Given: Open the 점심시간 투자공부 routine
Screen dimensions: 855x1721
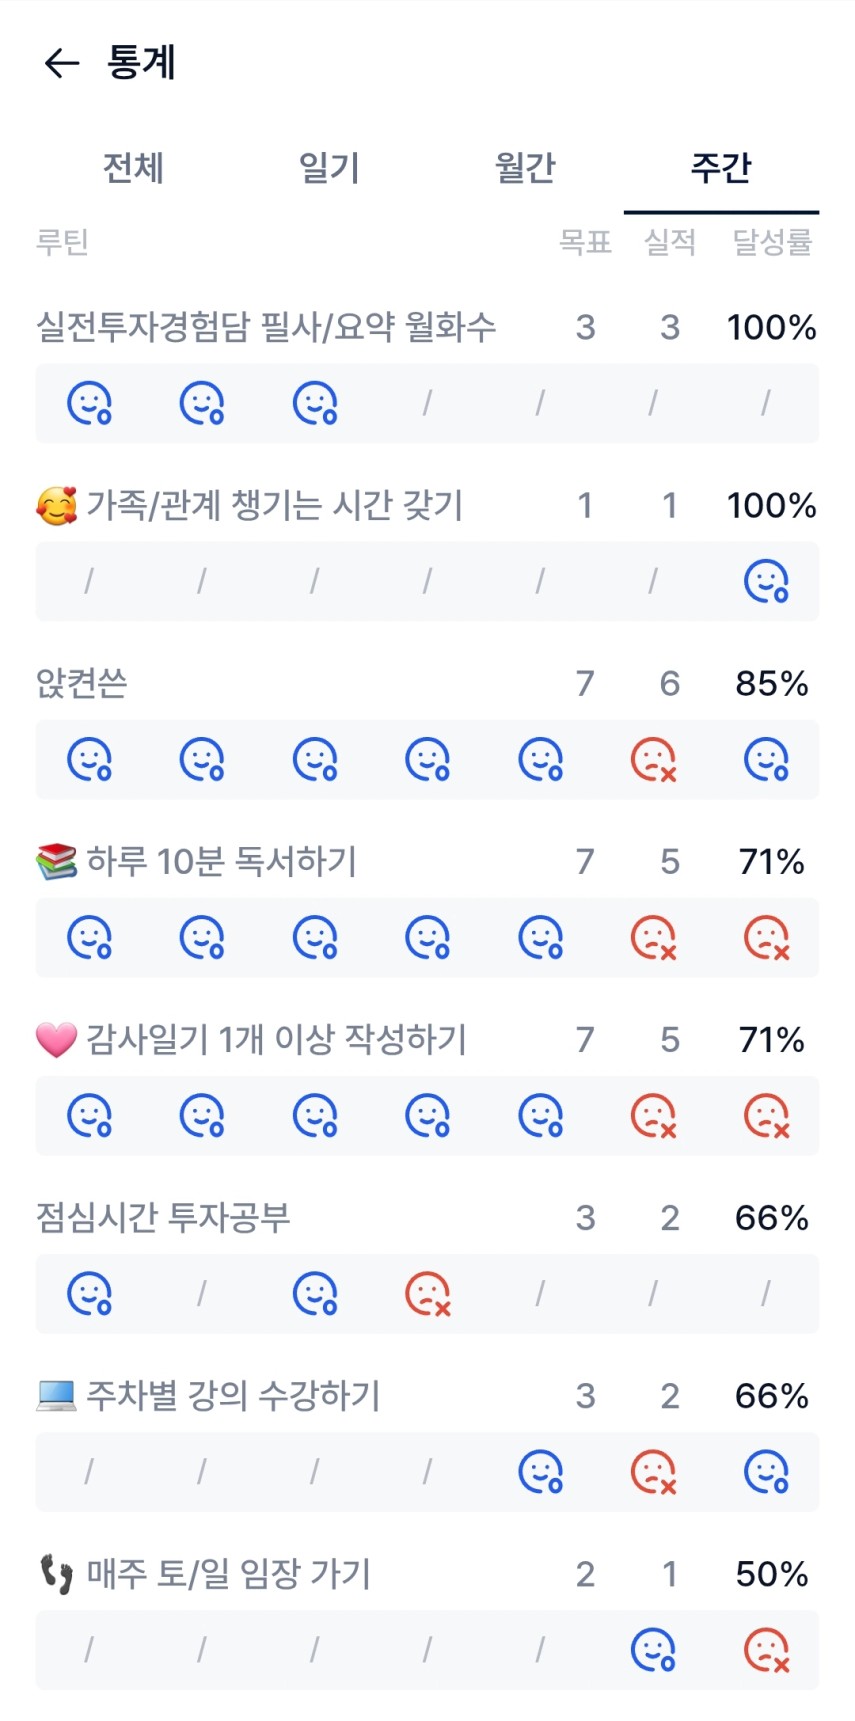Looking at the screenshot, I should (163, 1217).
